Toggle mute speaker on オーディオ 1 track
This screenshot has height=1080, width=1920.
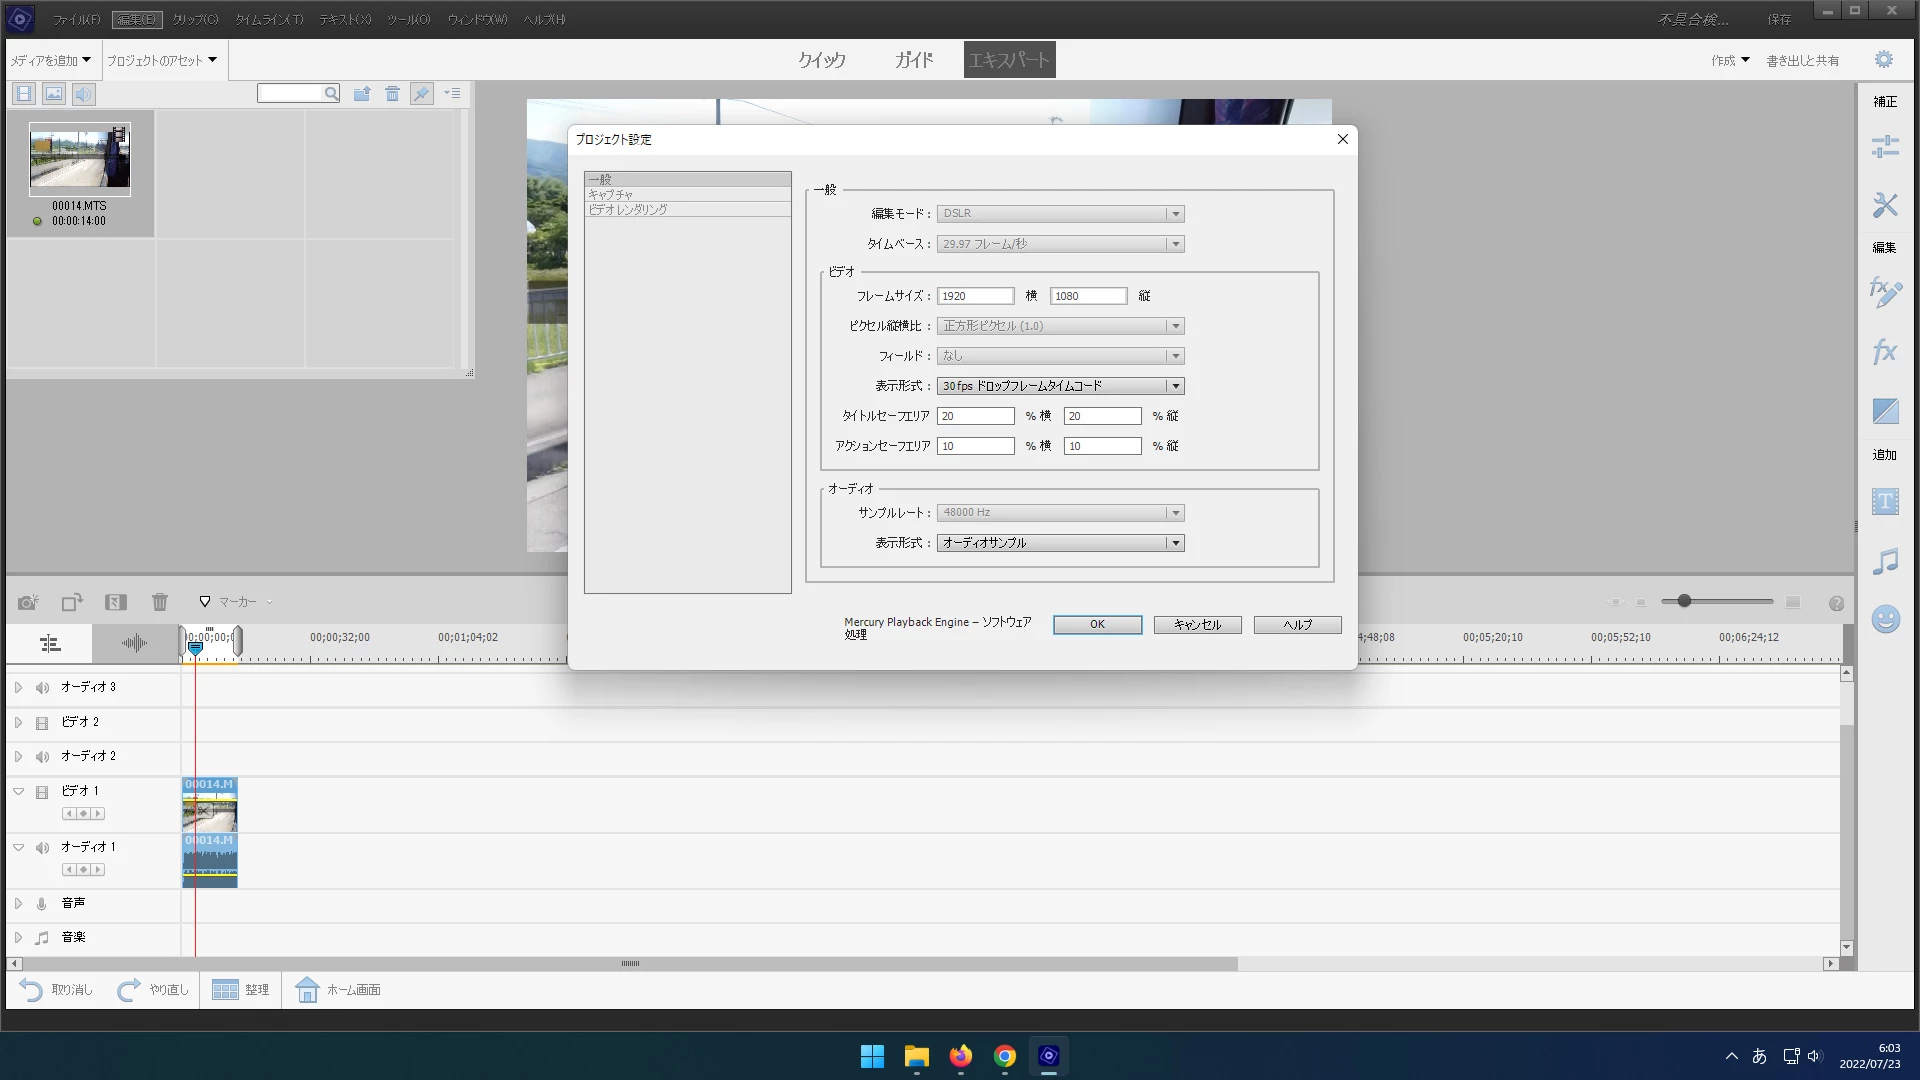(42, 848)
